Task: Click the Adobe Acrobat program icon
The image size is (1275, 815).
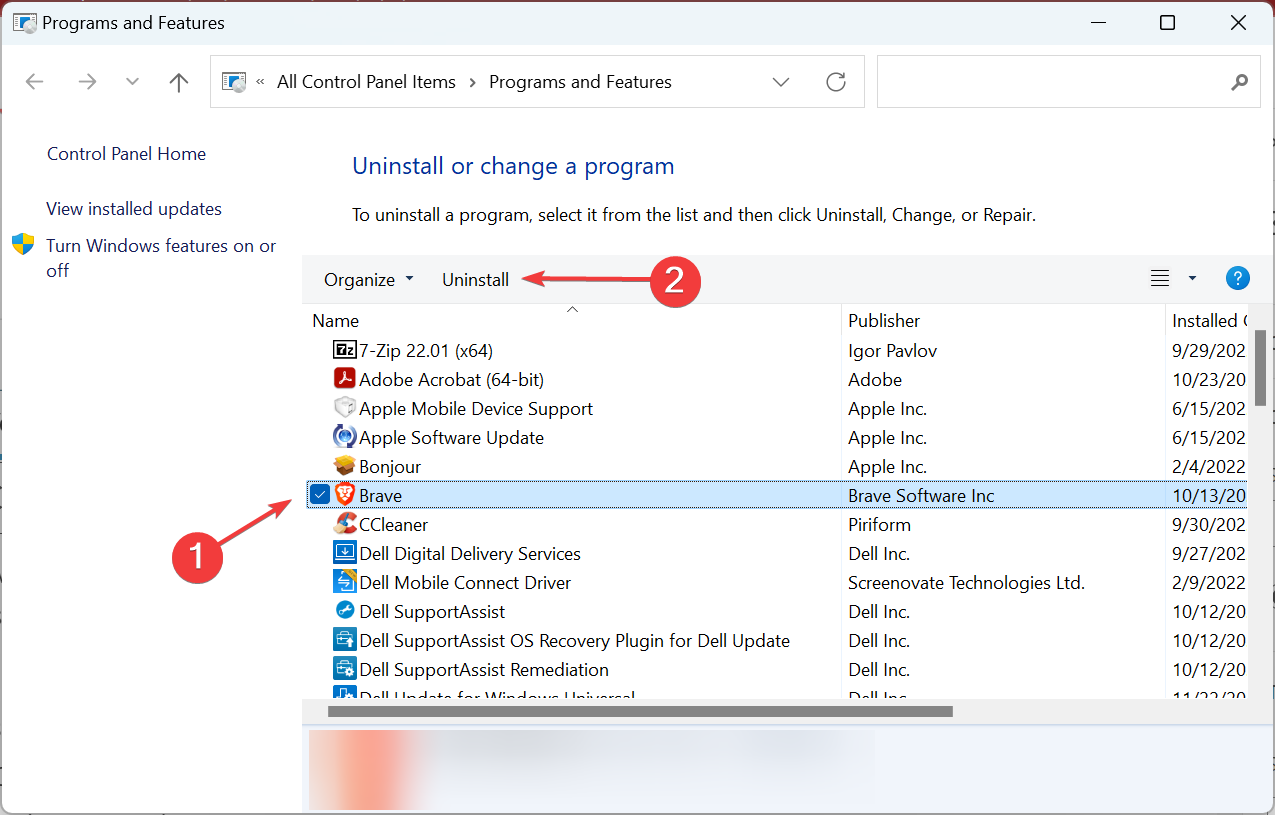Action: pyautogui.click(x=344, y=379)
